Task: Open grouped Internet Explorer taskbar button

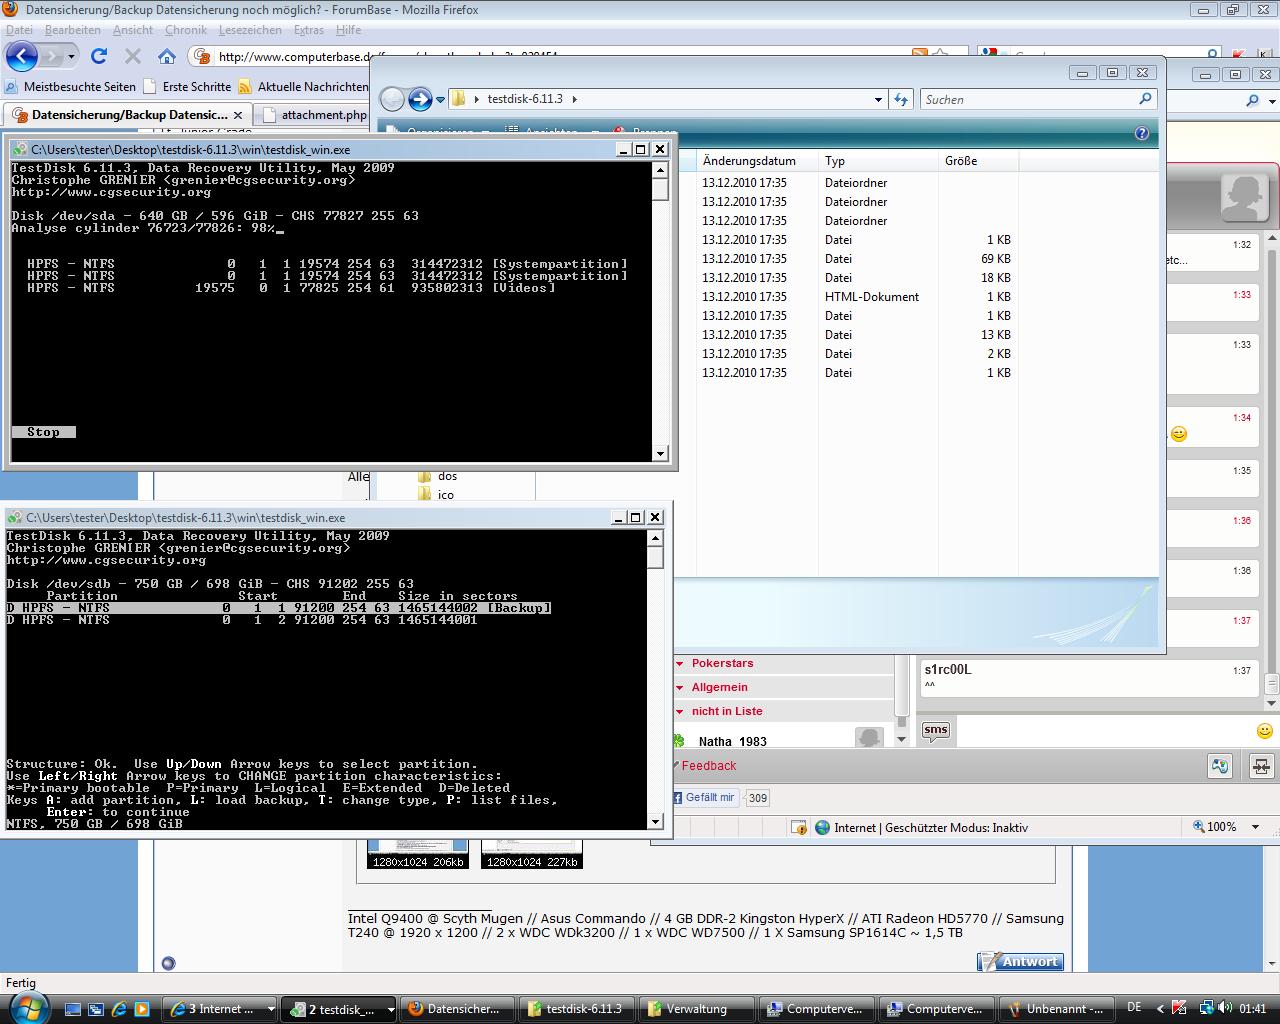Action: point(221,1009)
